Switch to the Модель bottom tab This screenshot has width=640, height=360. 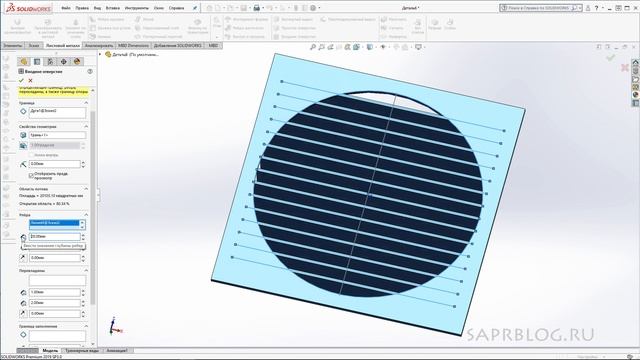[x=50, y=351]
